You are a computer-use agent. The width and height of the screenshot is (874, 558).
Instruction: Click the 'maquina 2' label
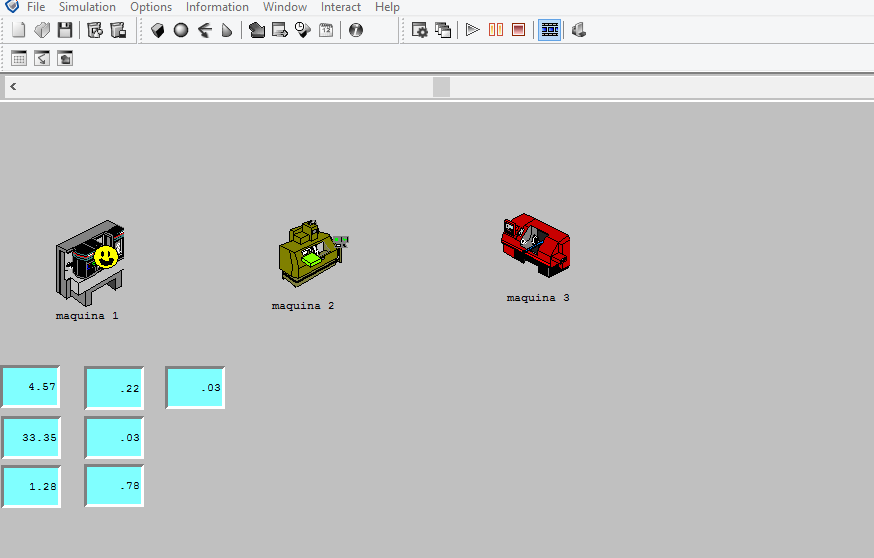coord(303,305)
